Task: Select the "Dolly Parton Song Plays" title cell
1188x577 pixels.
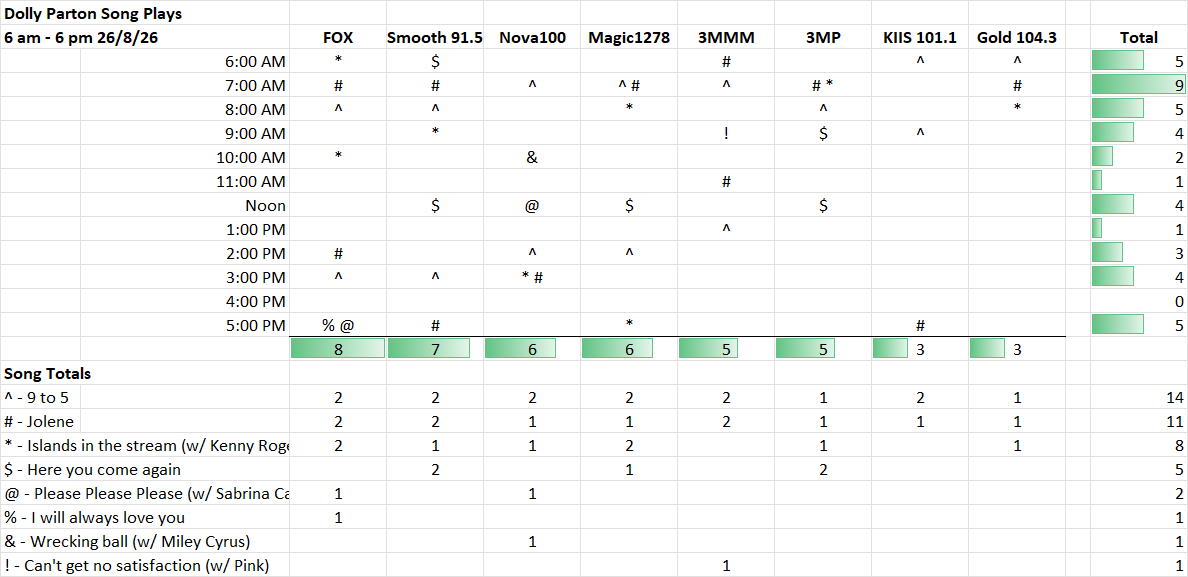Action: tap(93, 14)
